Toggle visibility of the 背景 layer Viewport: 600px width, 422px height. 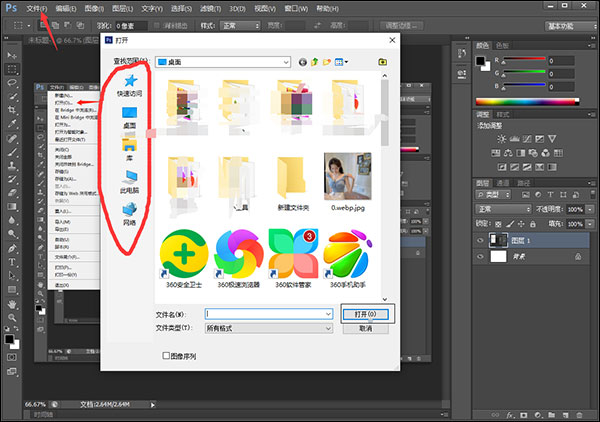482,257
